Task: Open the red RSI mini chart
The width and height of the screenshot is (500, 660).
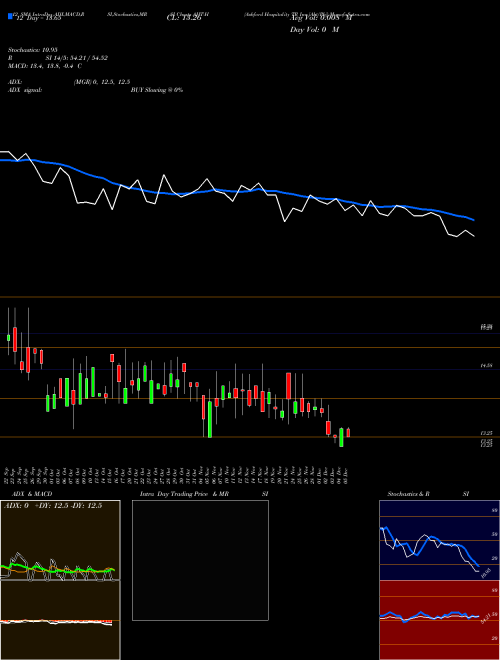Action: (x=439, y=620)
